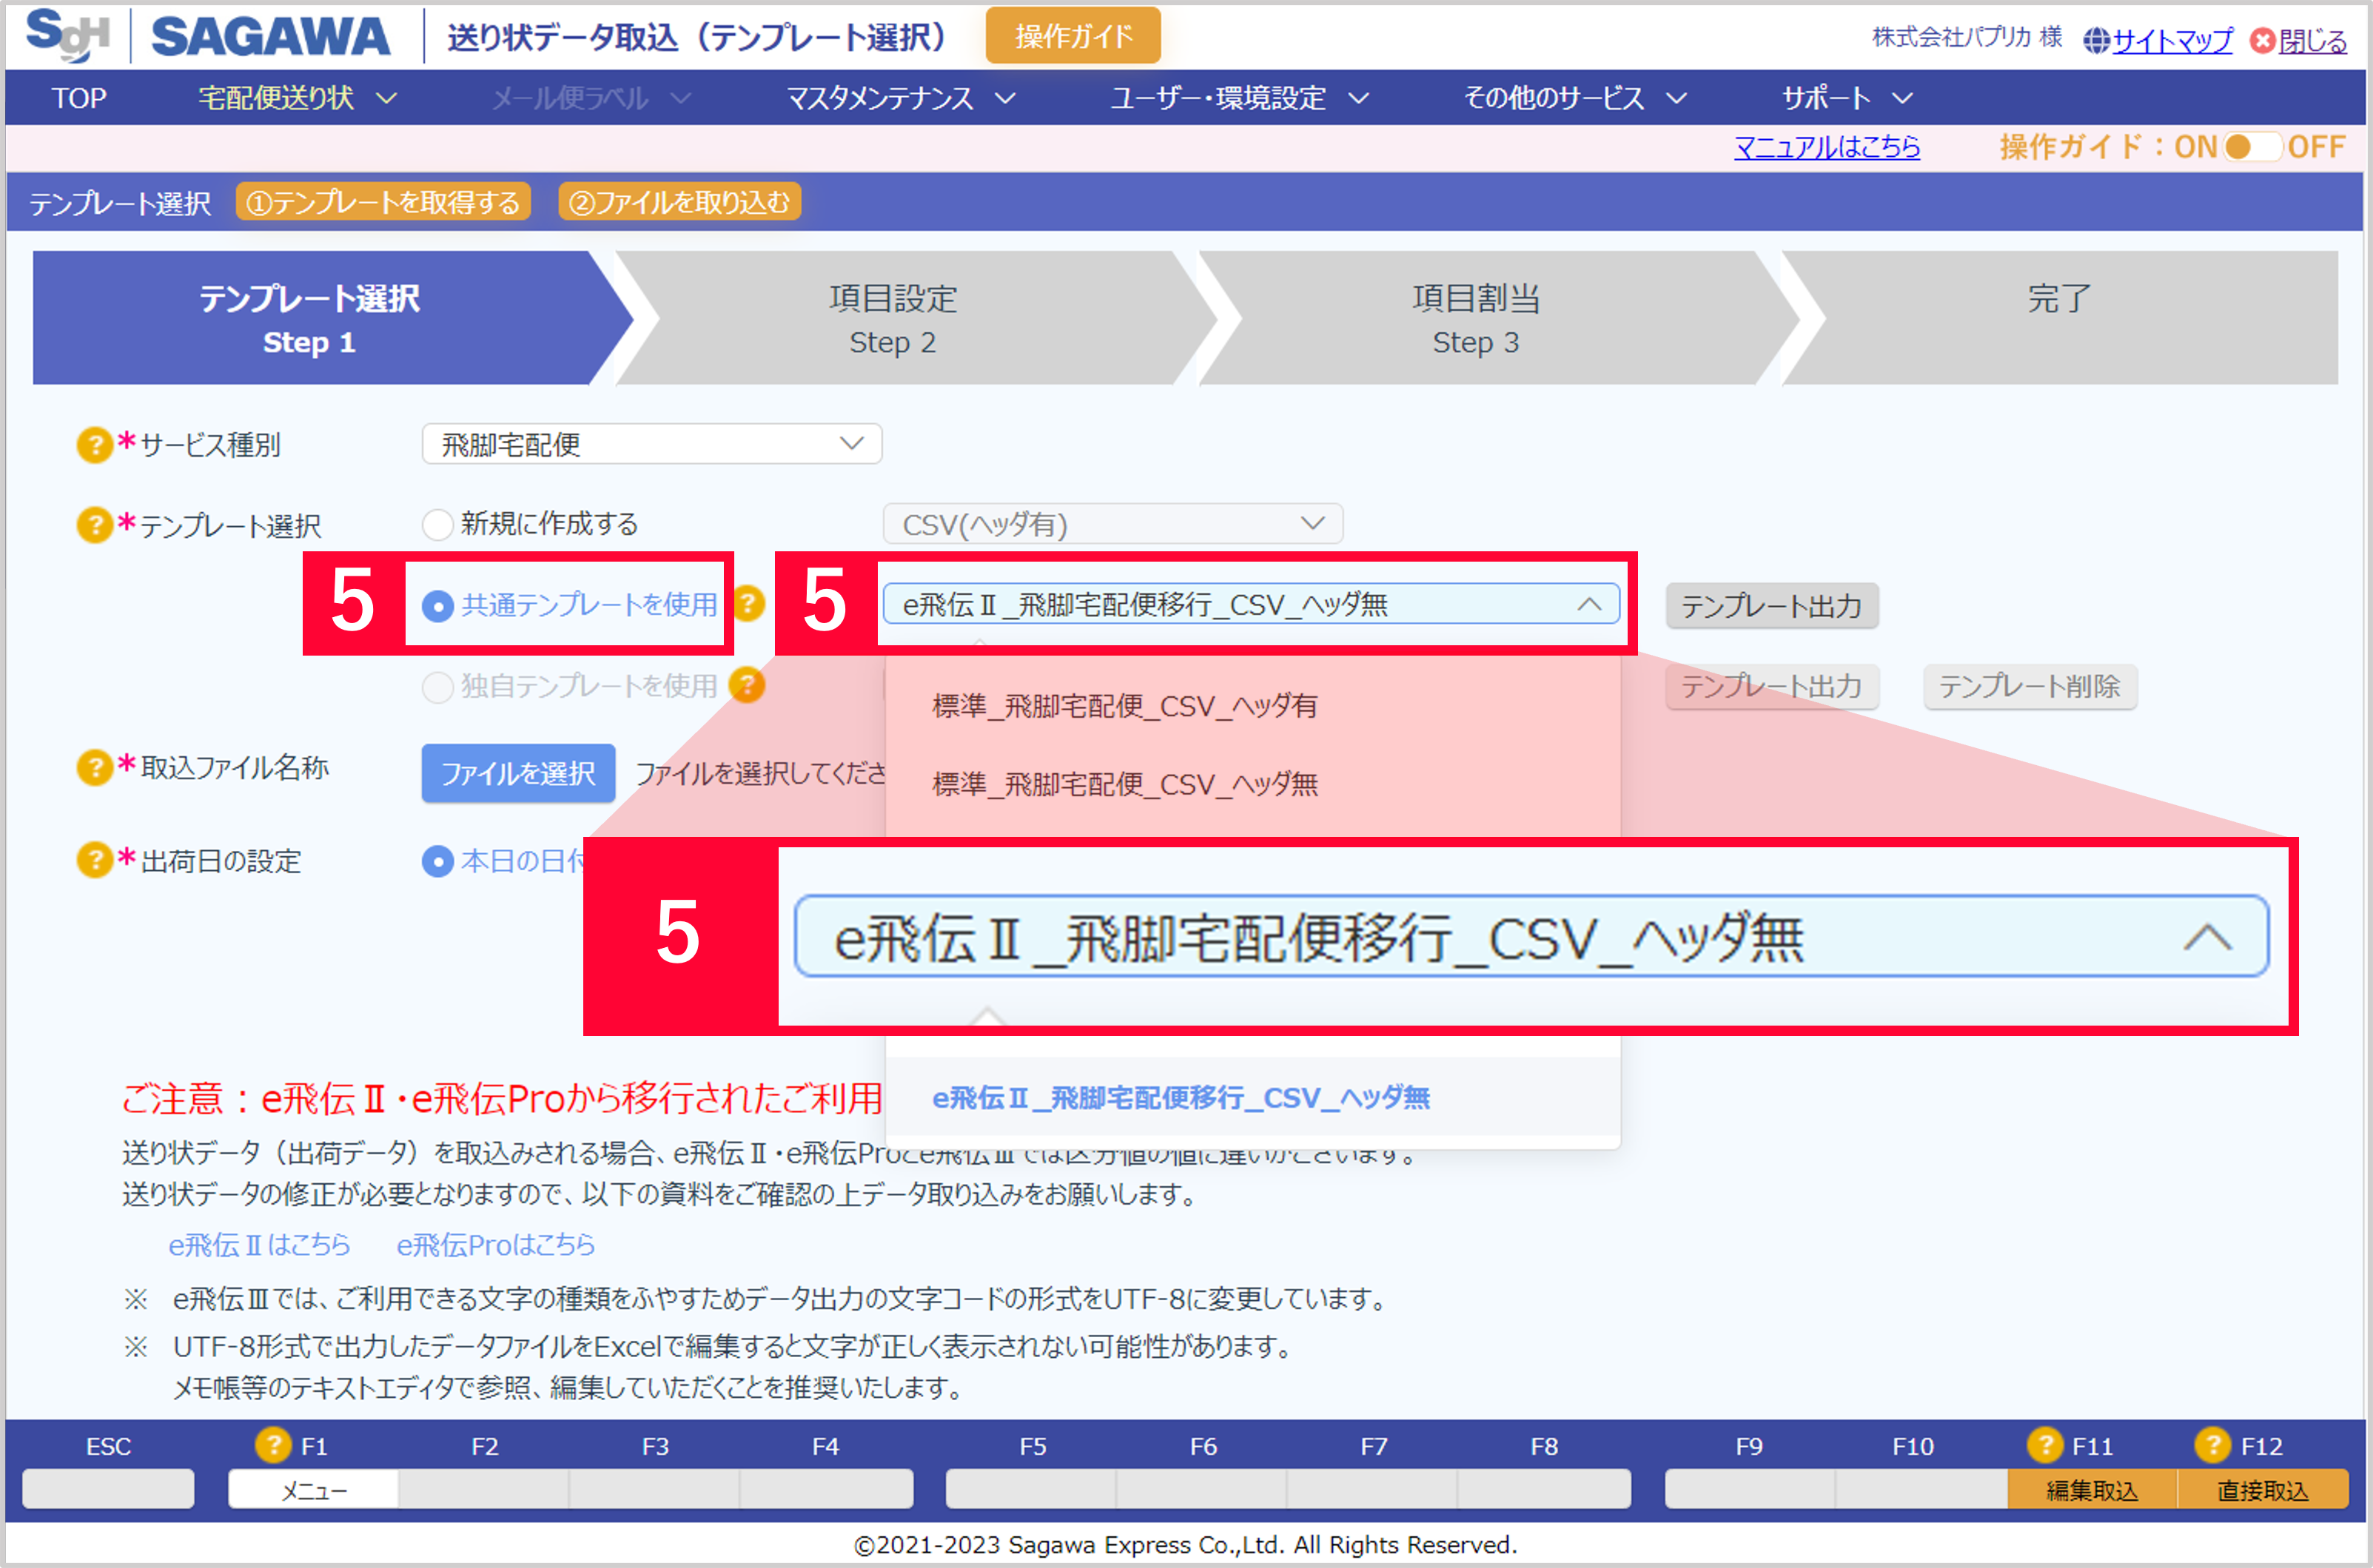Select 共通テンプレートを使用 radio button
The width and height of the screenshot is (2373, 1568).
437,606
